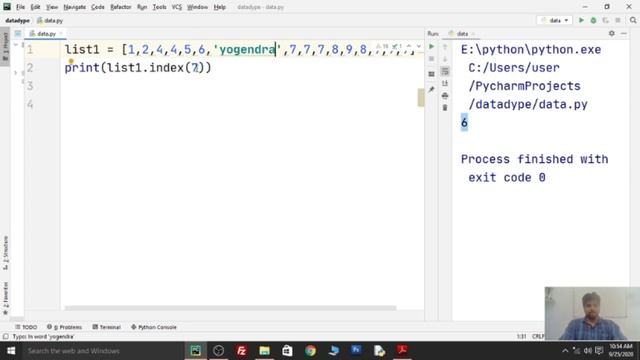
Task: Stop process in Run panel sidebar
Action: 431,59
